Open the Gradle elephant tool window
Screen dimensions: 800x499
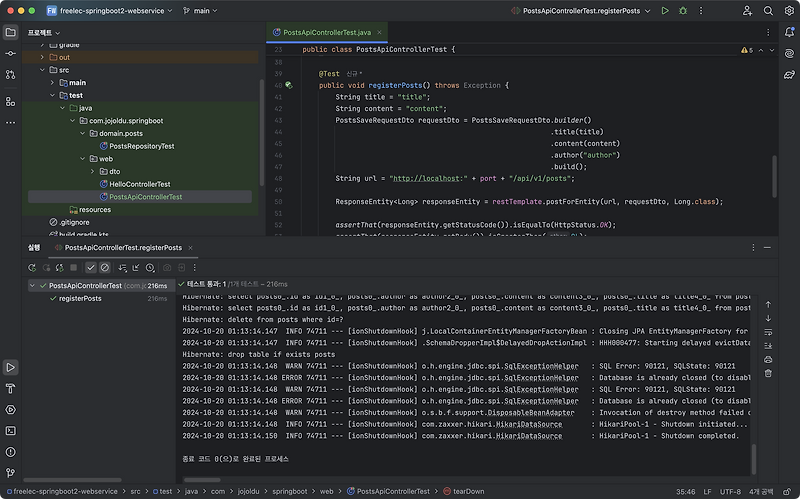tap(789, 74)
